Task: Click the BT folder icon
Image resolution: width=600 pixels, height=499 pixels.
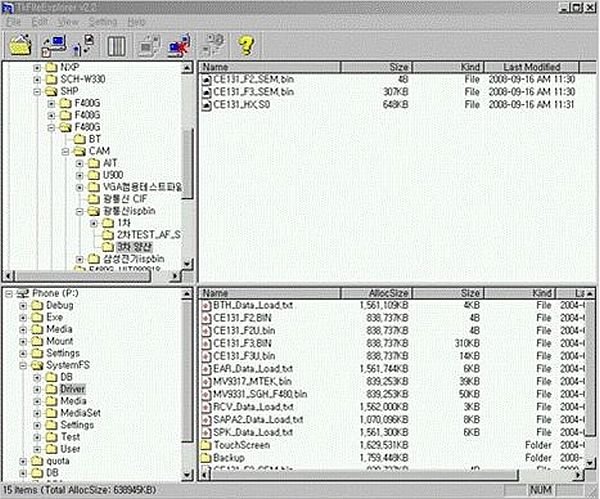Action: [x=80, y=139]
